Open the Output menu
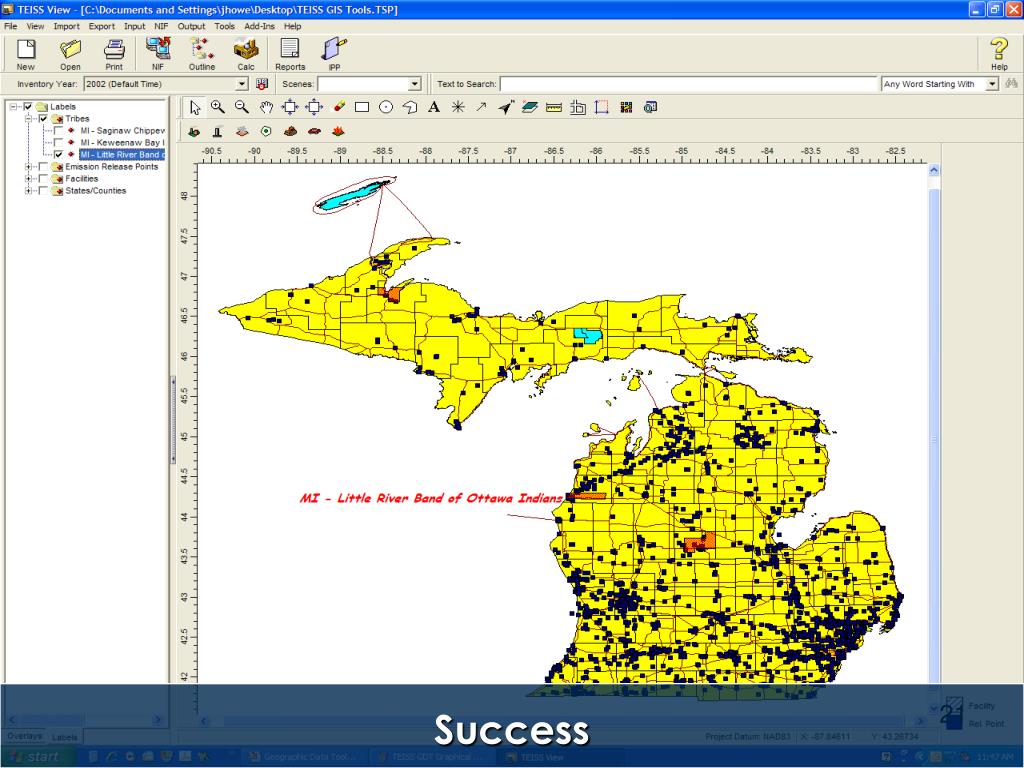The image size is (1024, 768). [191, 26]
